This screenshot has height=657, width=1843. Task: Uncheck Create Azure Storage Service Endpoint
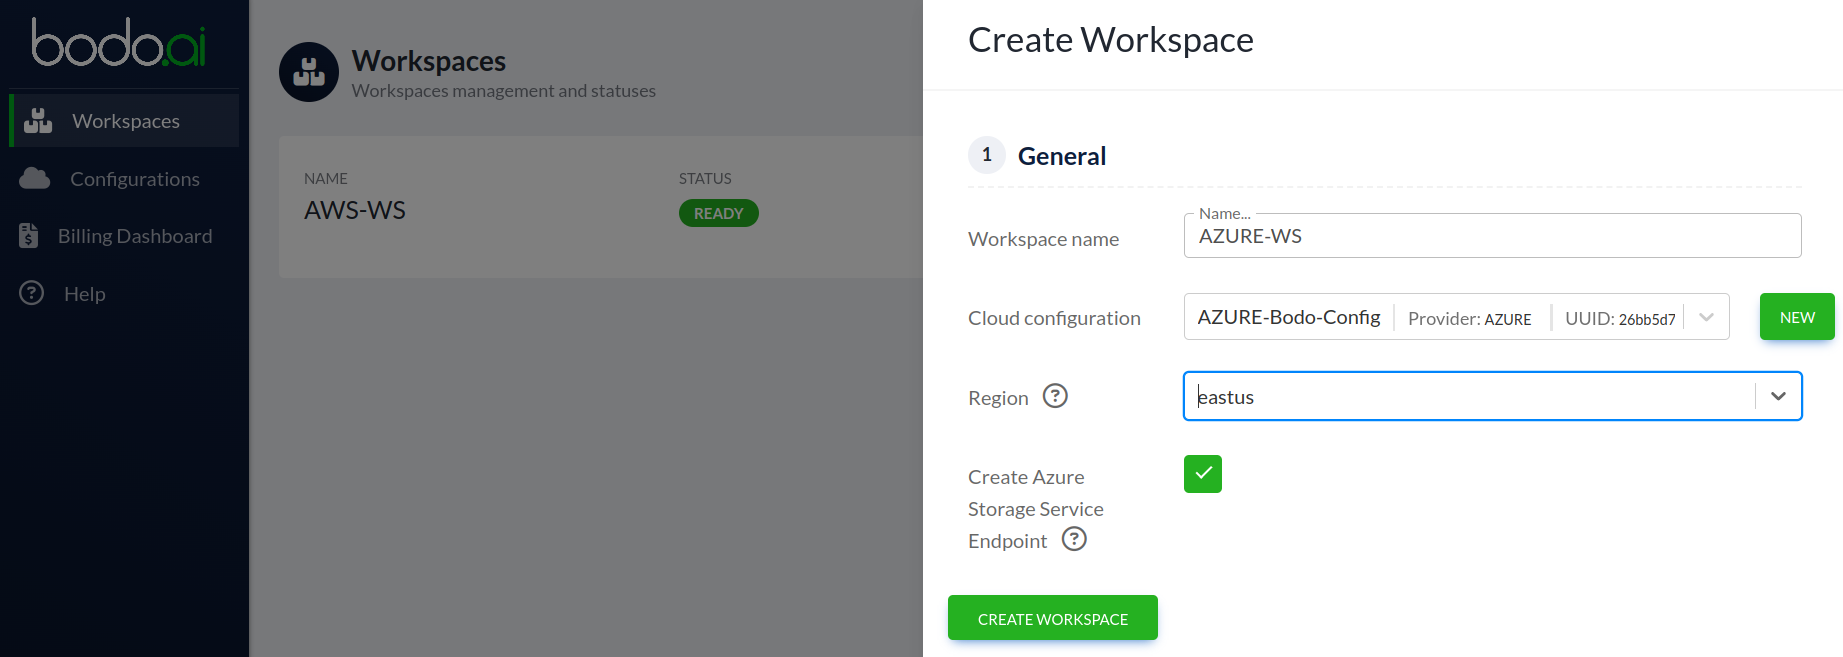pyautogui.click(x=1202, y=474)
